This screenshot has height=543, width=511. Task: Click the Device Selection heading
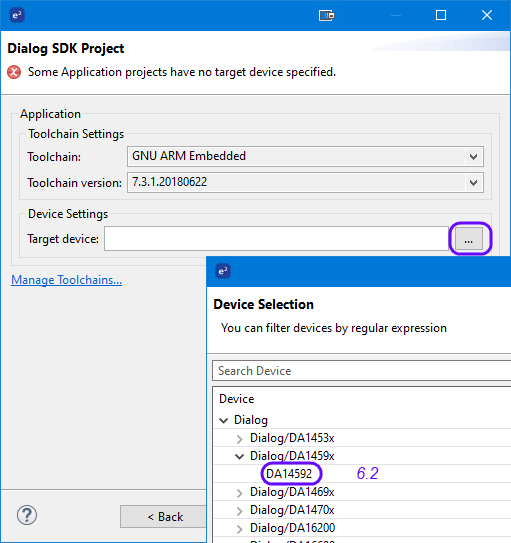[264, 304]
